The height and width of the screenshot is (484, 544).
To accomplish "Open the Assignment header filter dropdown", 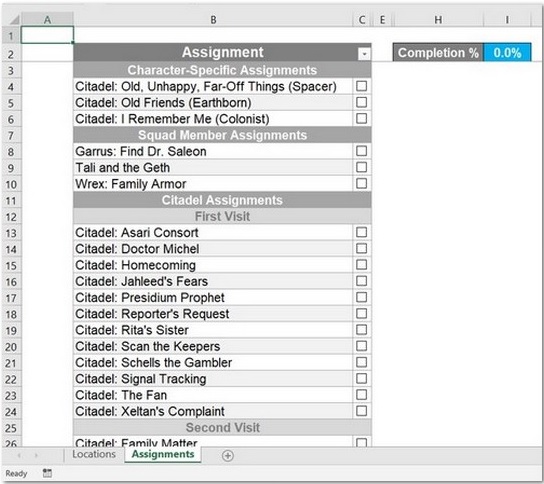I will tap(364, 54).
